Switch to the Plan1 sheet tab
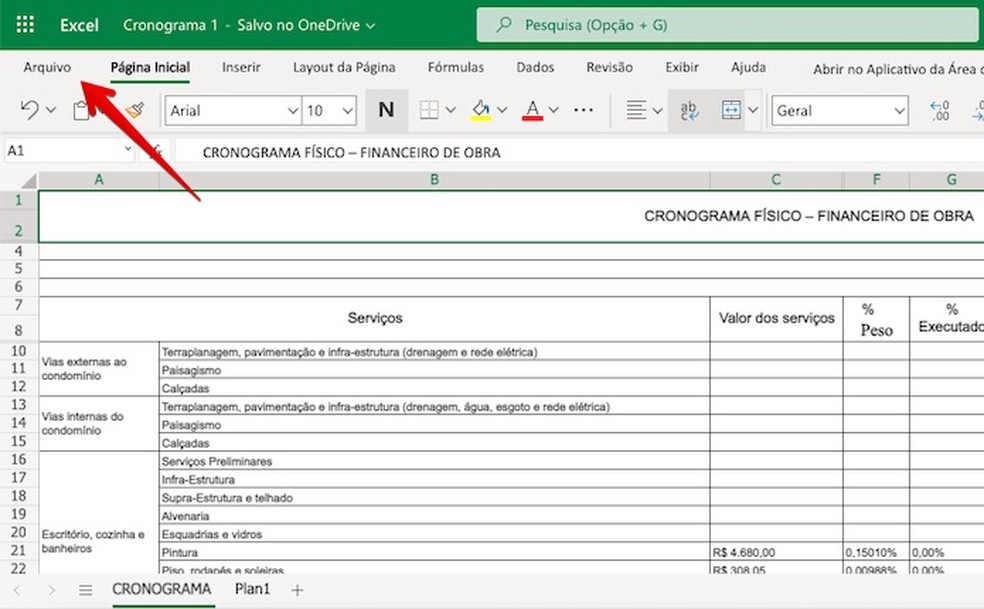984x609 pixels. pos(252,589)
